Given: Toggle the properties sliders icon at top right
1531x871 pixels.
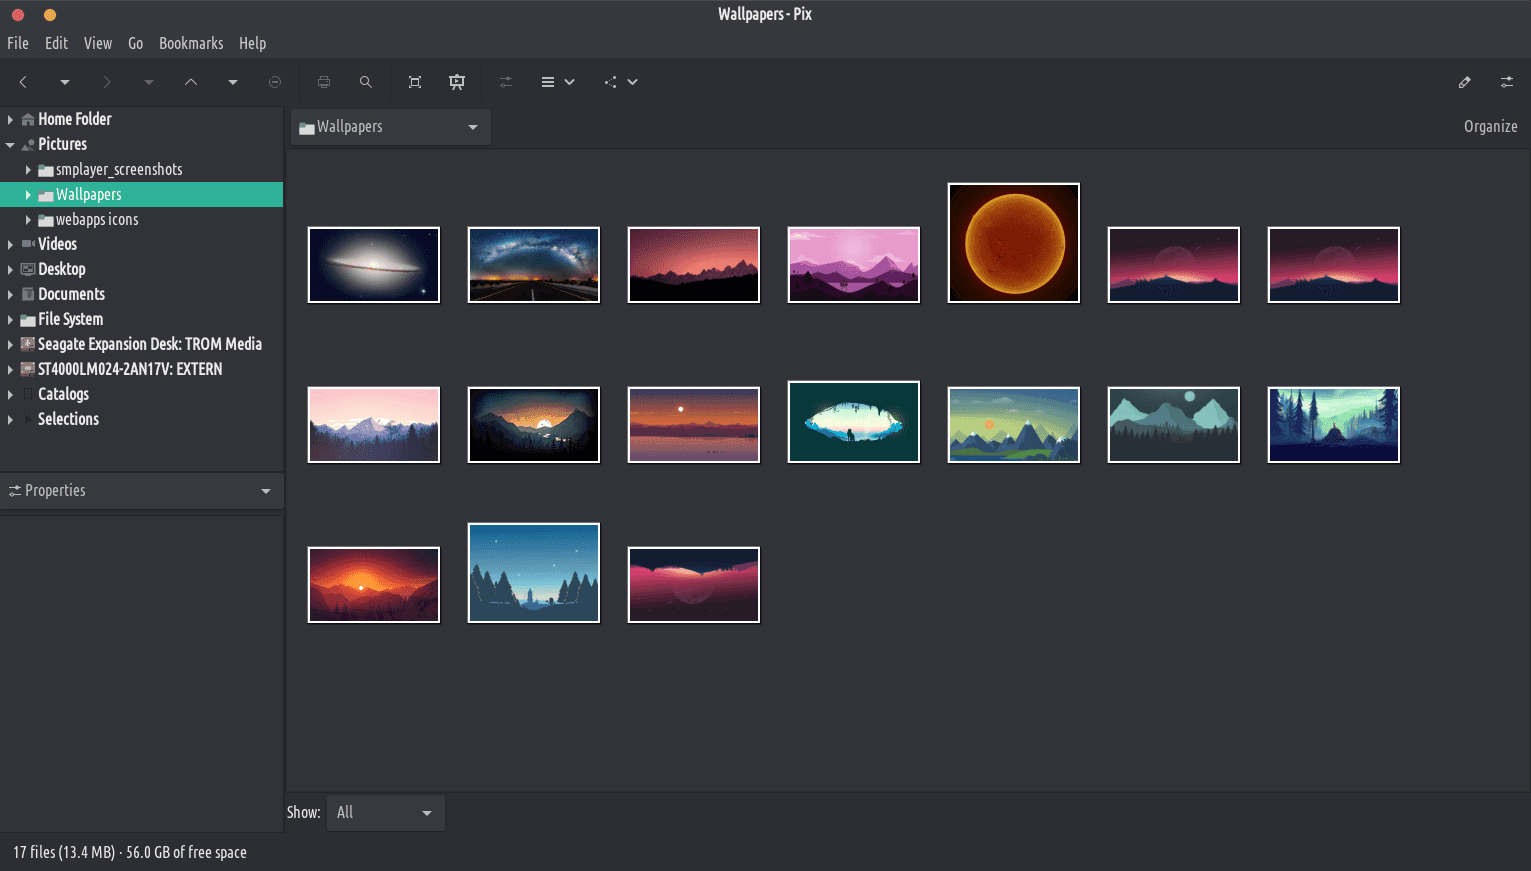Looking at the screenshot, I should [x=1506, y=82].
